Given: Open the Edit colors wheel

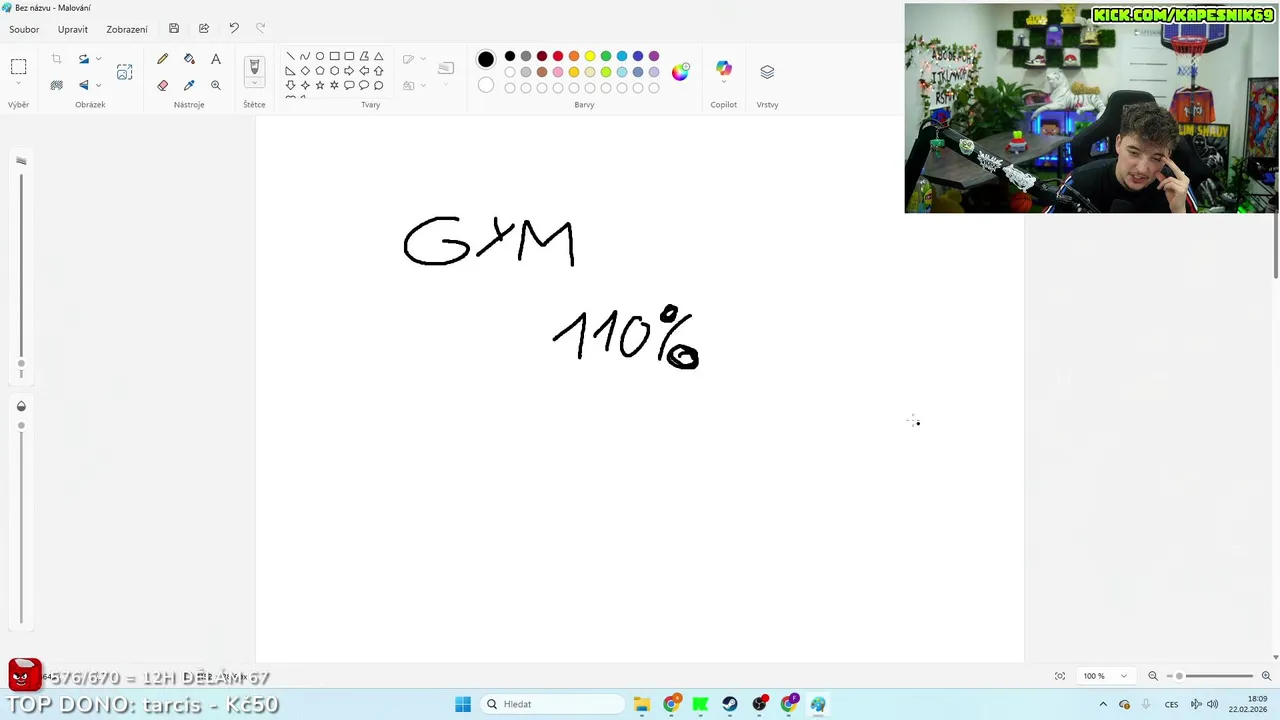Looking at the screenshot, I should 680,72.
